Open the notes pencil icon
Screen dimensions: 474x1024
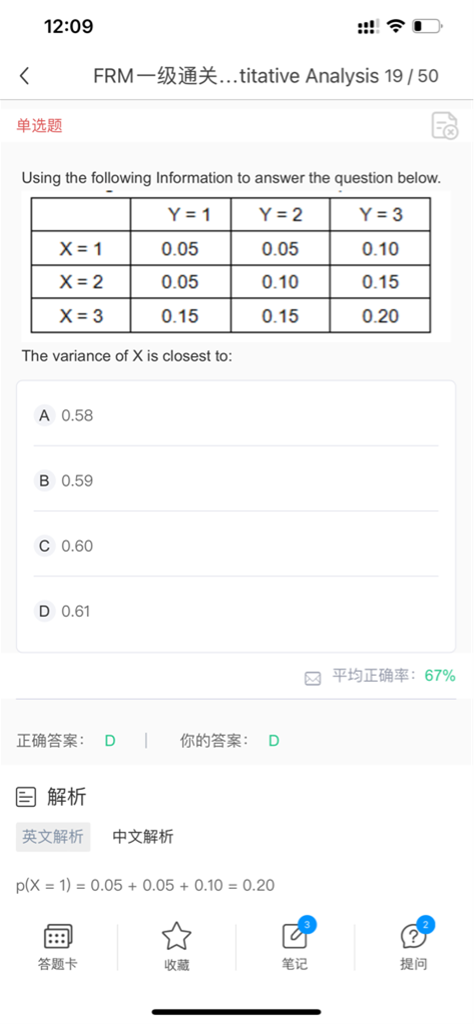coord(294,936)
